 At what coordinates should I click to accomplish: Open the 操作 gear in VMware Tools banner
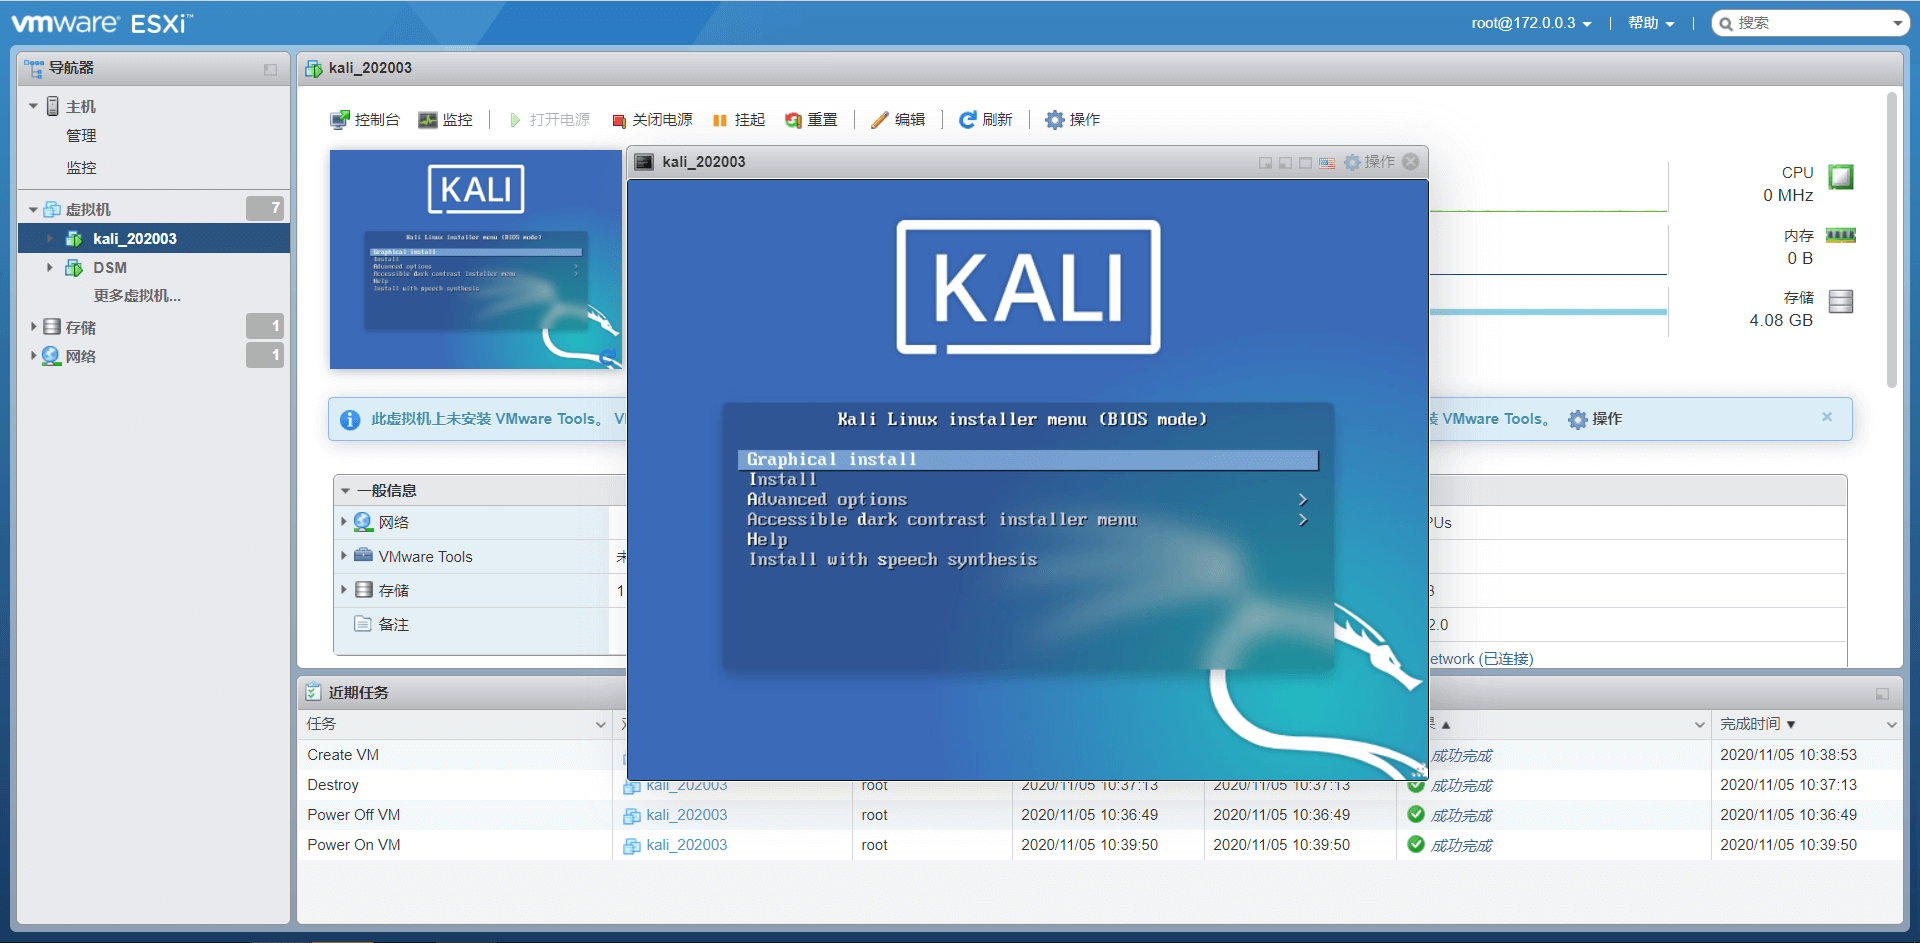click(x=1595, y=419)
